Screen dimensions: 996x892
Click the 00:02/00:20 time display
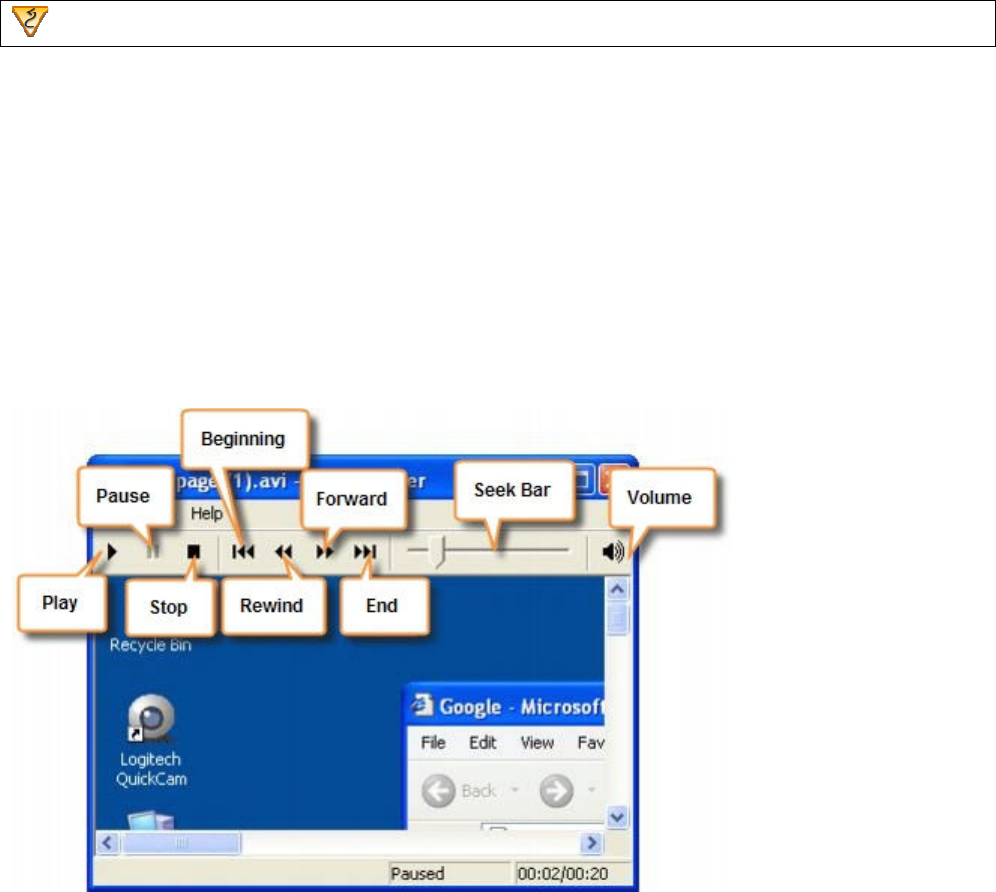(563, 874)
